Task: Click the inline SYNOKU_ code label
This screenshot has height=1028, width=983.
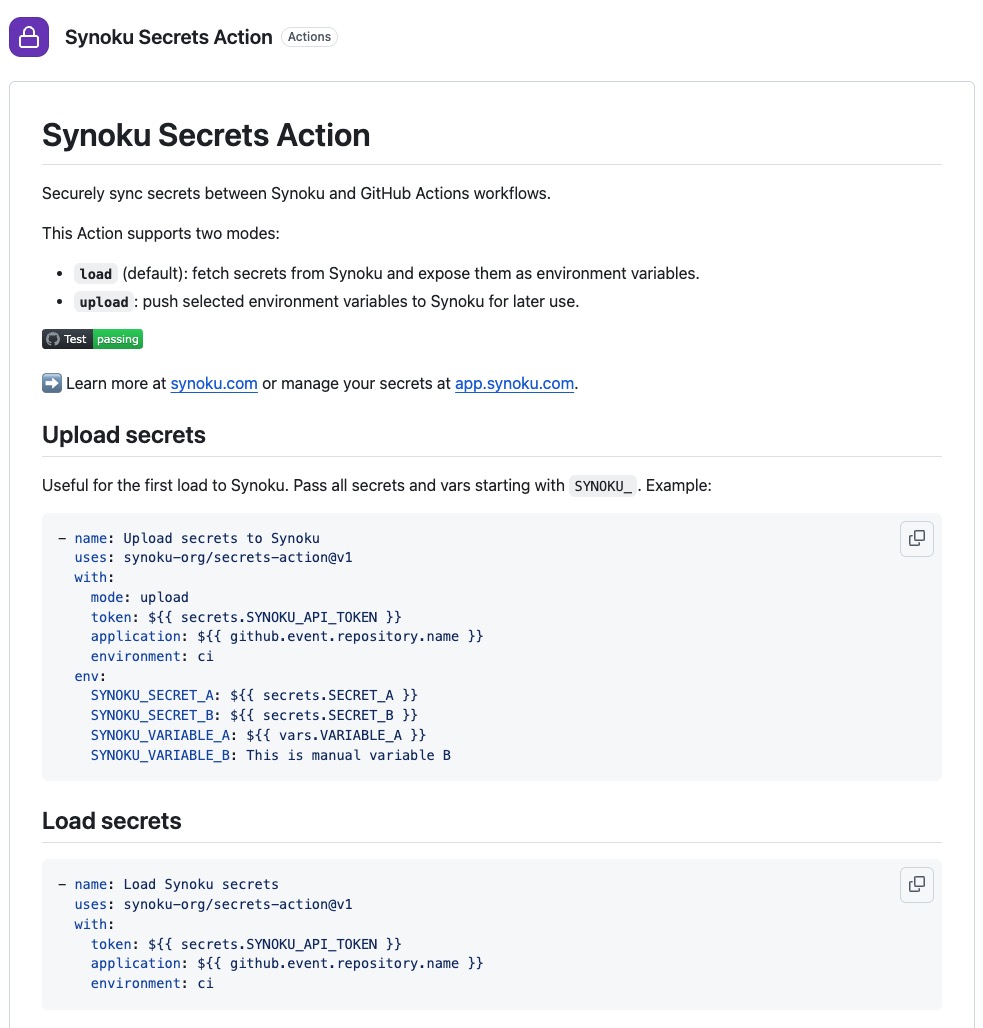Action: 603,486
